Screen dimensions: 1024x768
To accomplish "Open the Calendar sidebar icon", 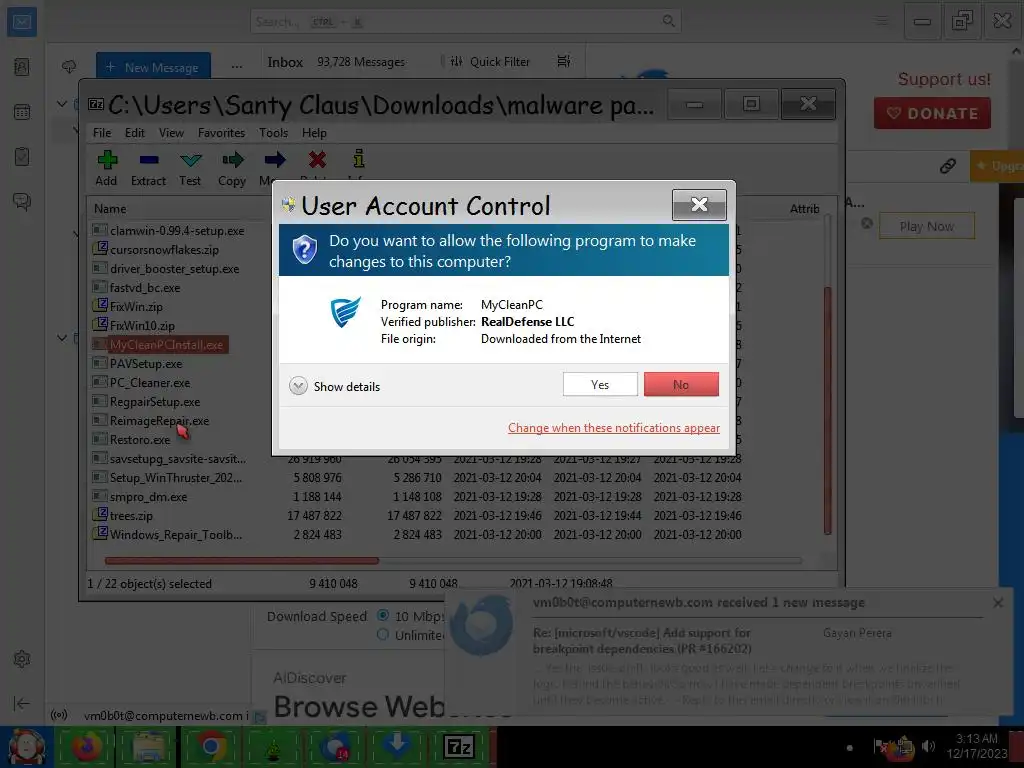I will (x=22, y=112).
